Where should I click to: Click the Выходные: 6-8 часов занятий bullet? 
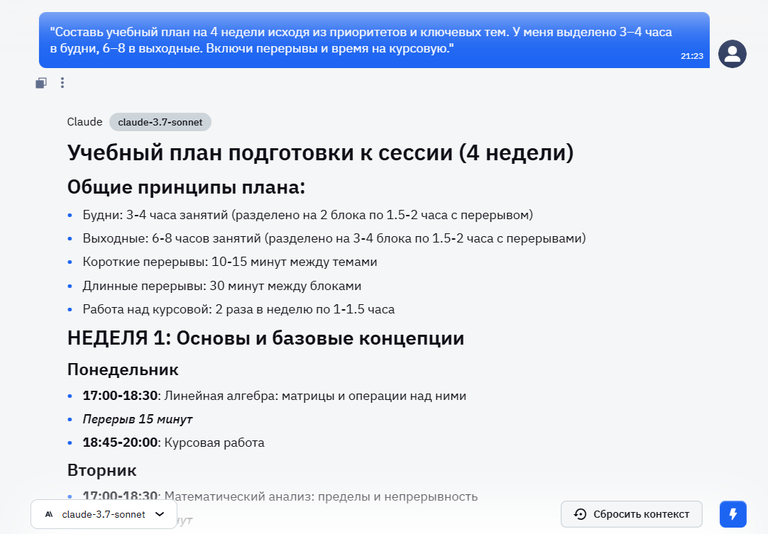coord(334,239)
